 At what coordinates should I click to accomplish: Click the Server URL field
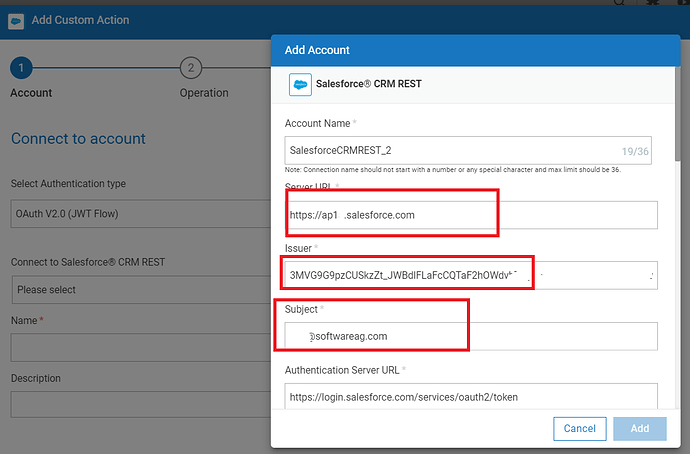coord(470,215)
